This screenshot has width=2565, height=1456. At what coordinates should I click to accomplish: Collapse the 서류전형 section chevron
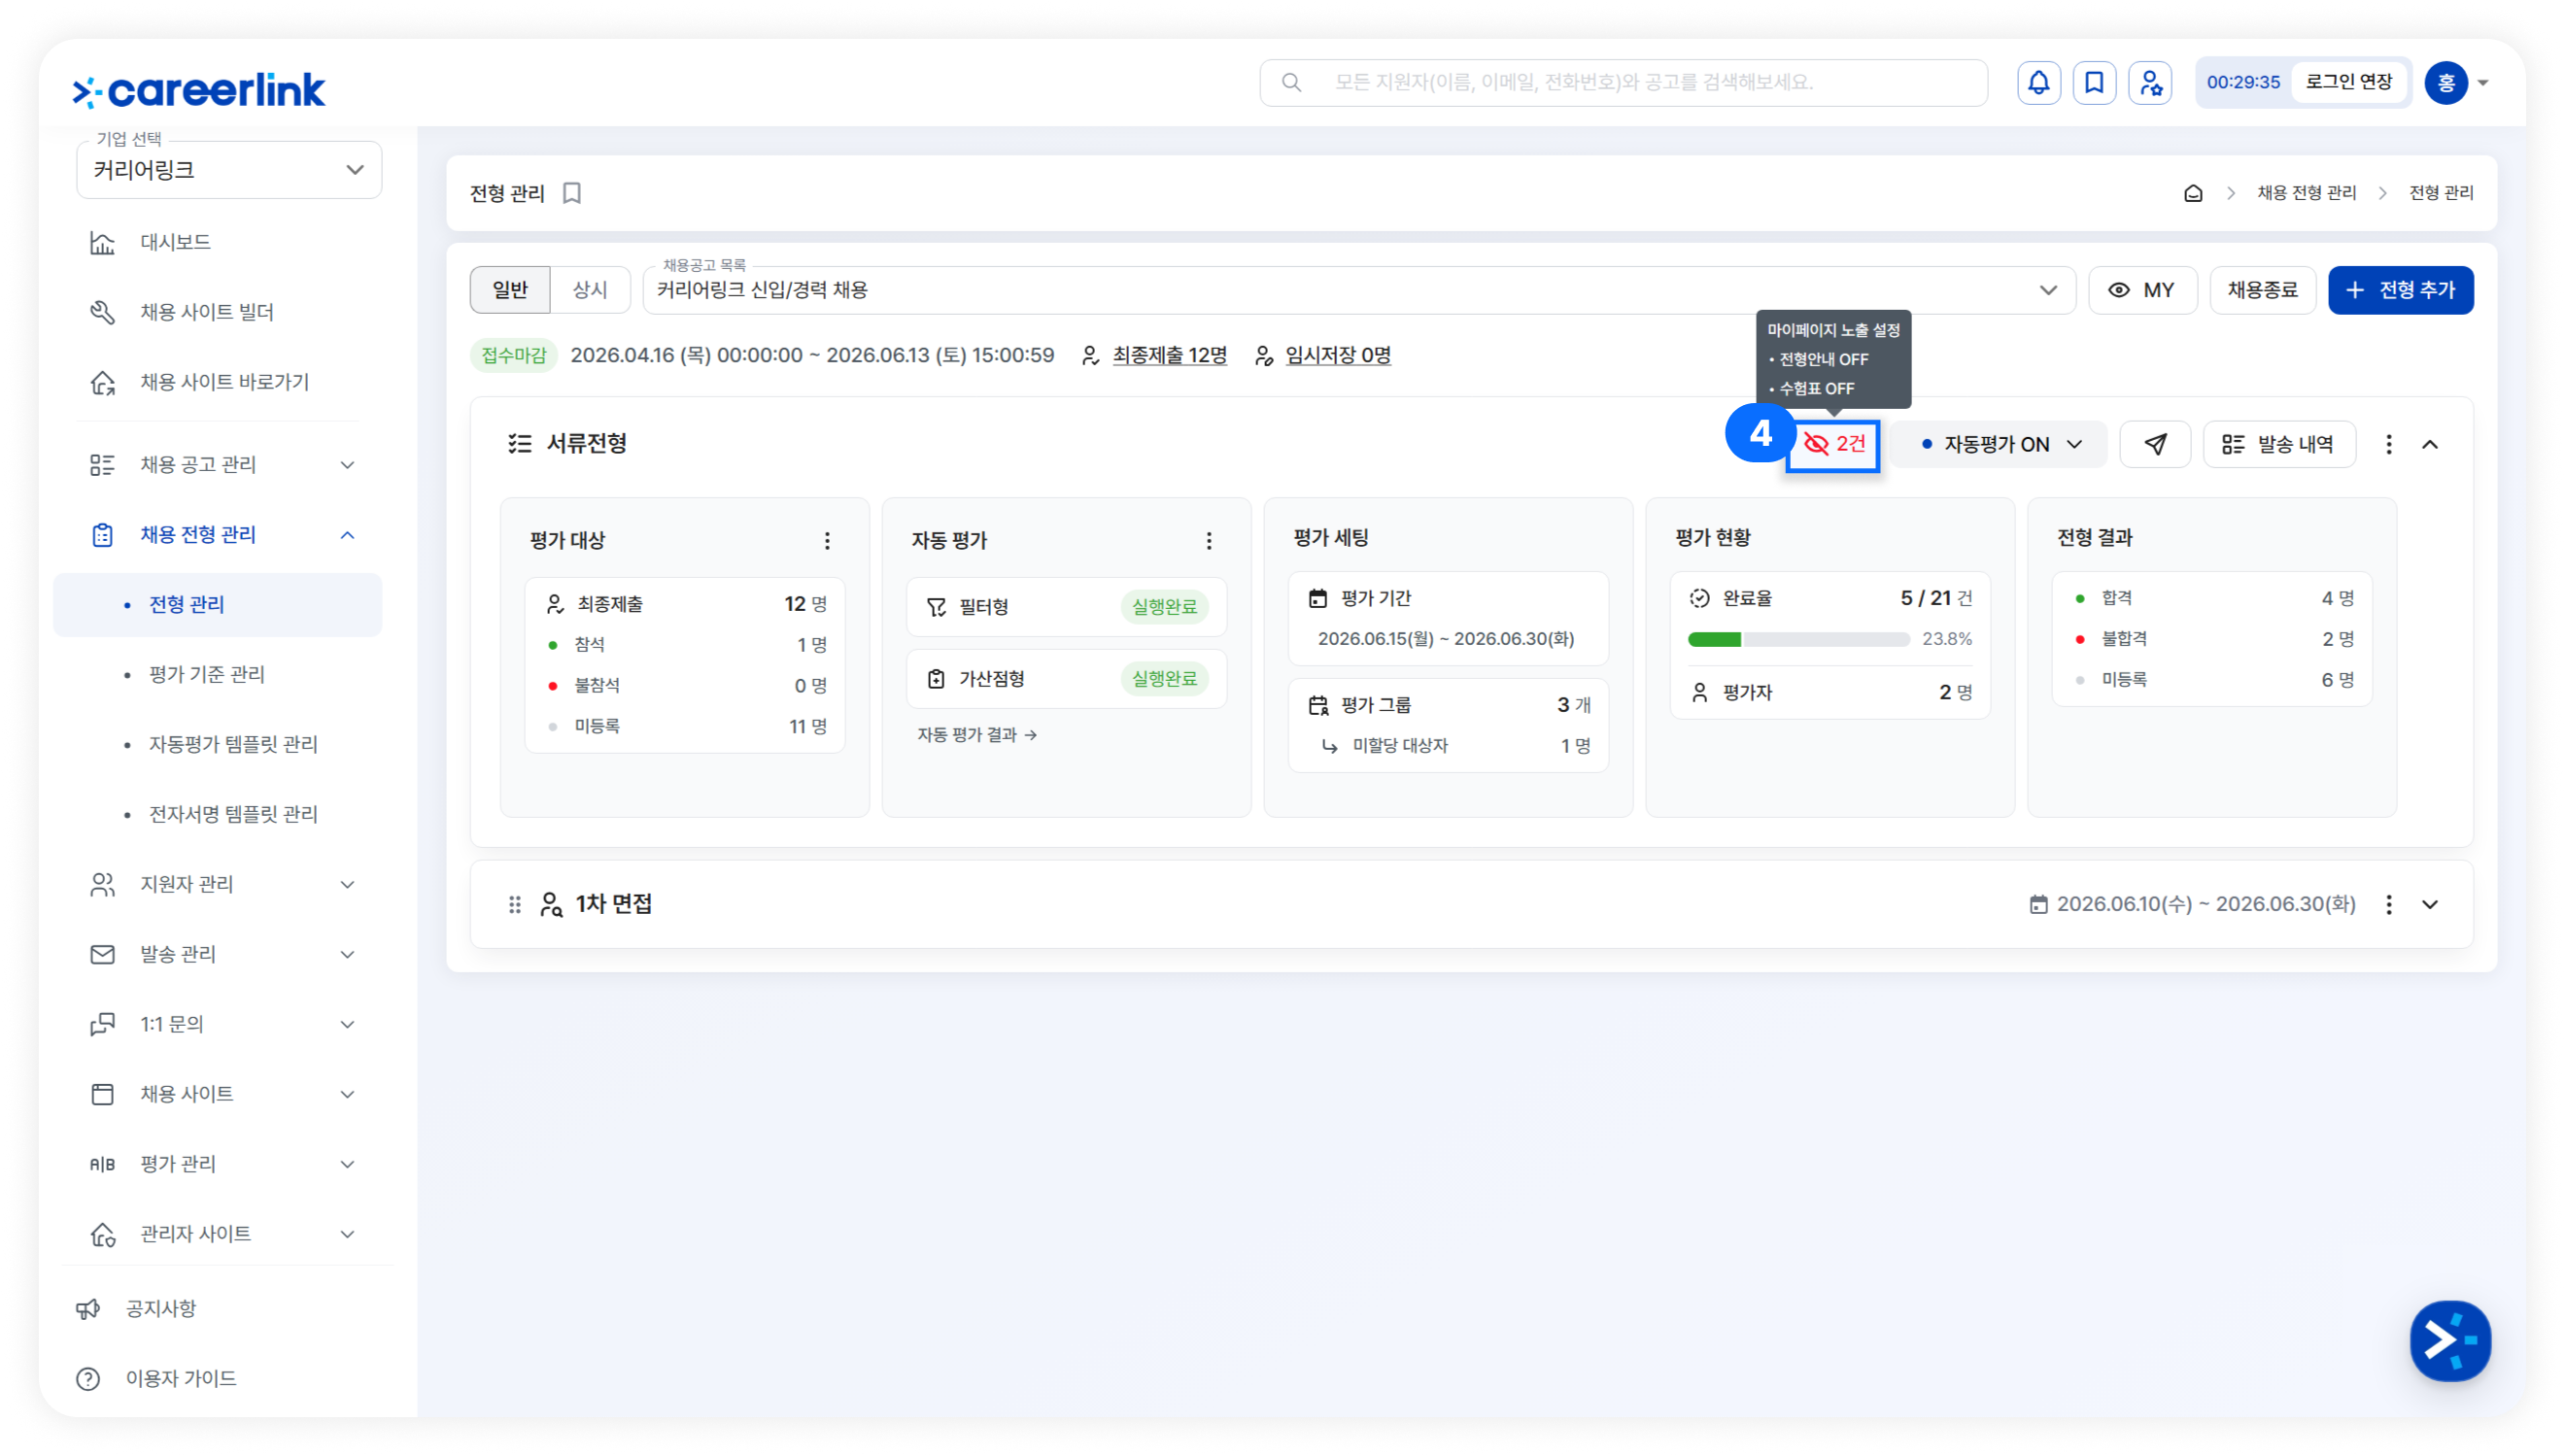click(2429, 444)
